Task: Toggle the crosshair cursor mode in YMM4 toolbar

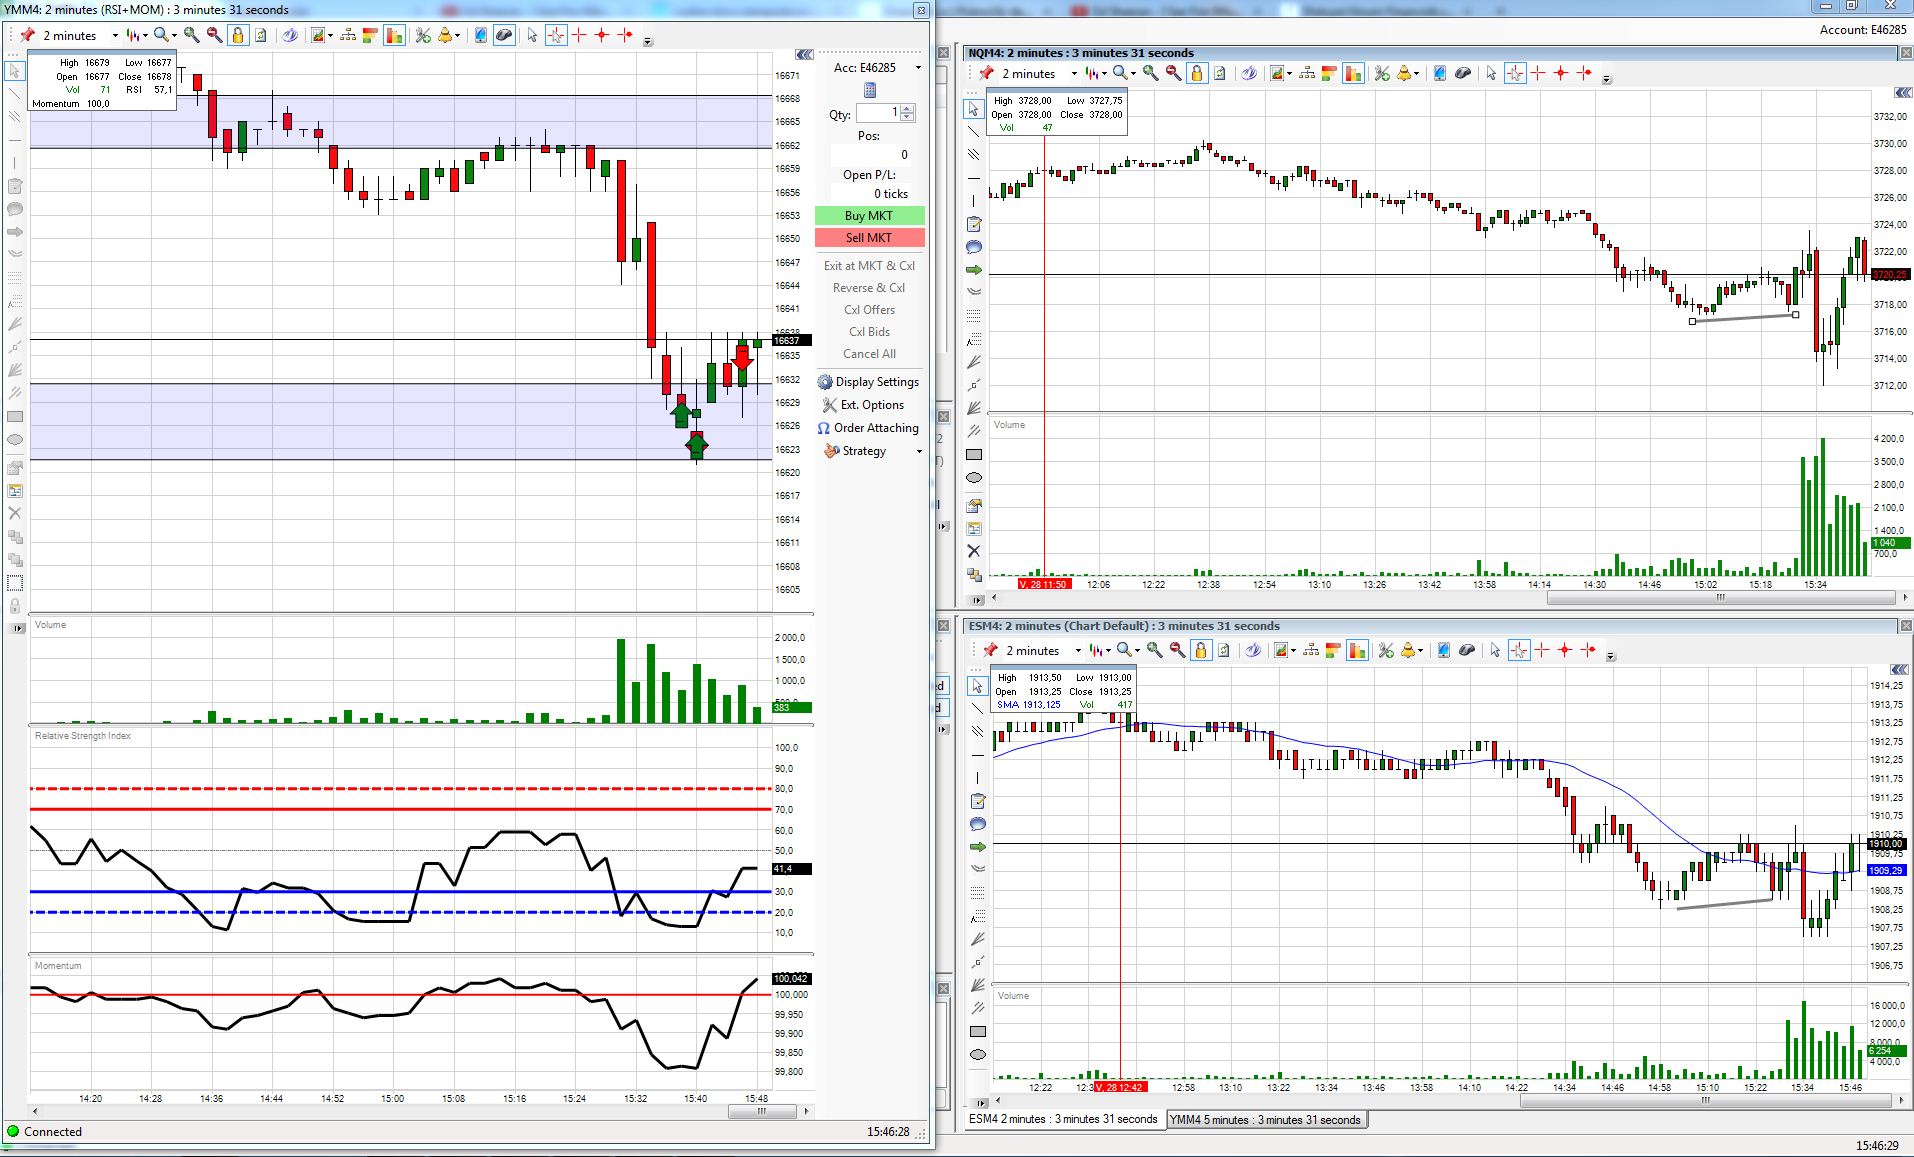Action: 556,35
